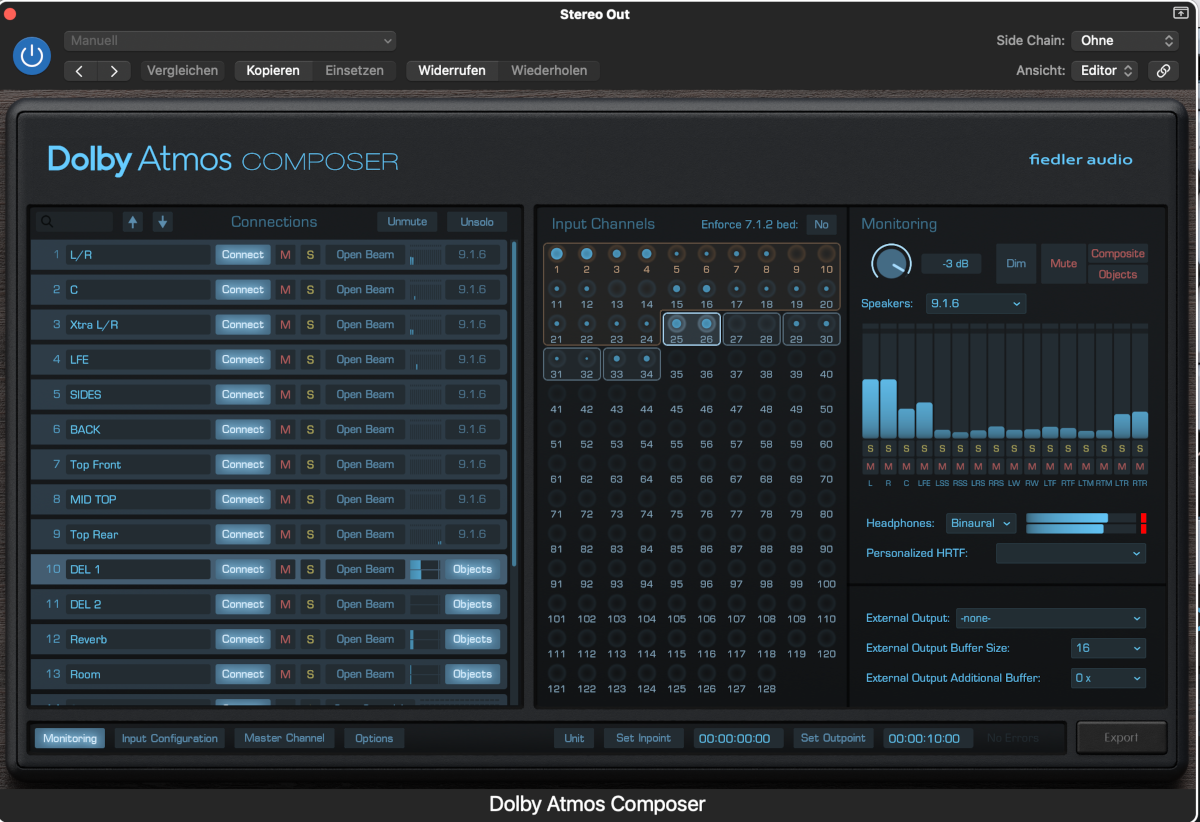
Task: Toggle the monitoring Mute button
Action: [1063, 264]
